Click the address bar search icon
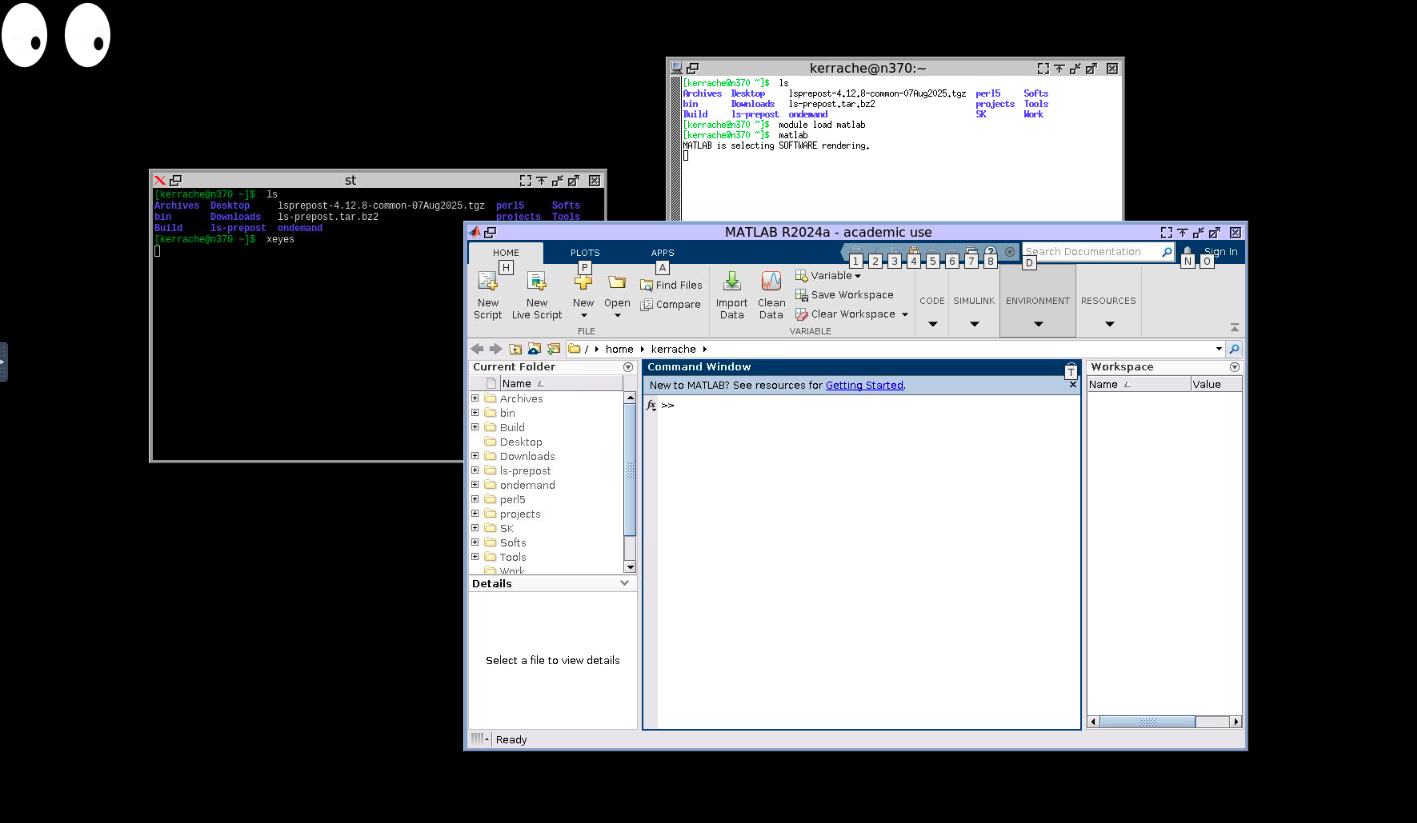Image resolution: width=1417 pixels, height=823 pixels. tap(1234, 349)
